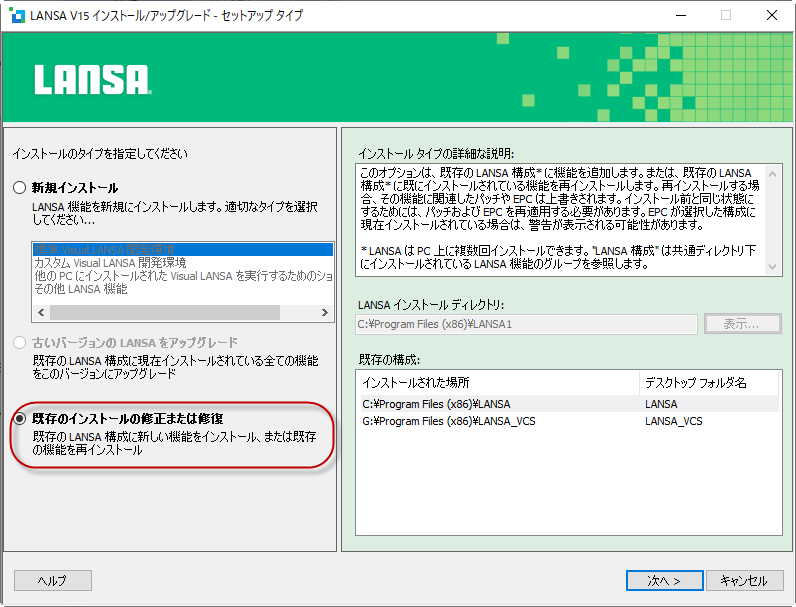Click left arrow of install type list scrollbar

coord(41,313)
